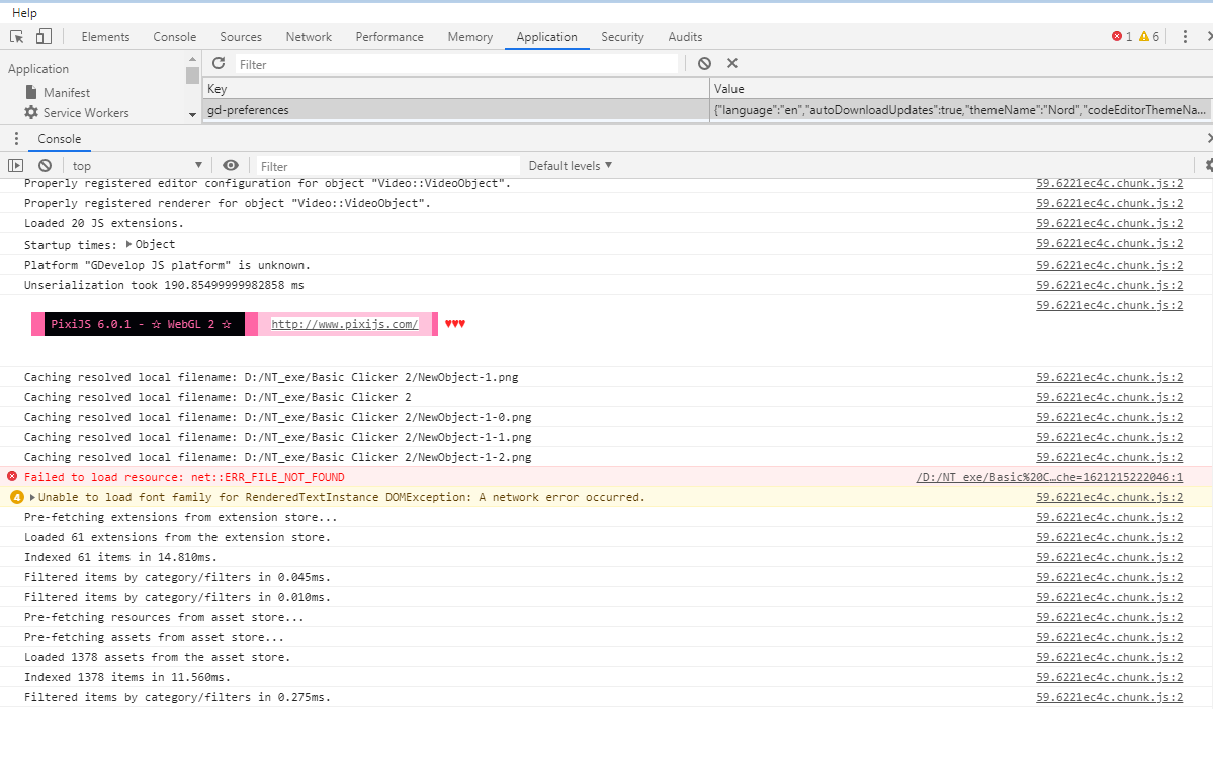Image resolution: width=1213 pixels, height=772 pixels.
Task: Click Filtered items in 0.275ms message
Action: point(177,697)
